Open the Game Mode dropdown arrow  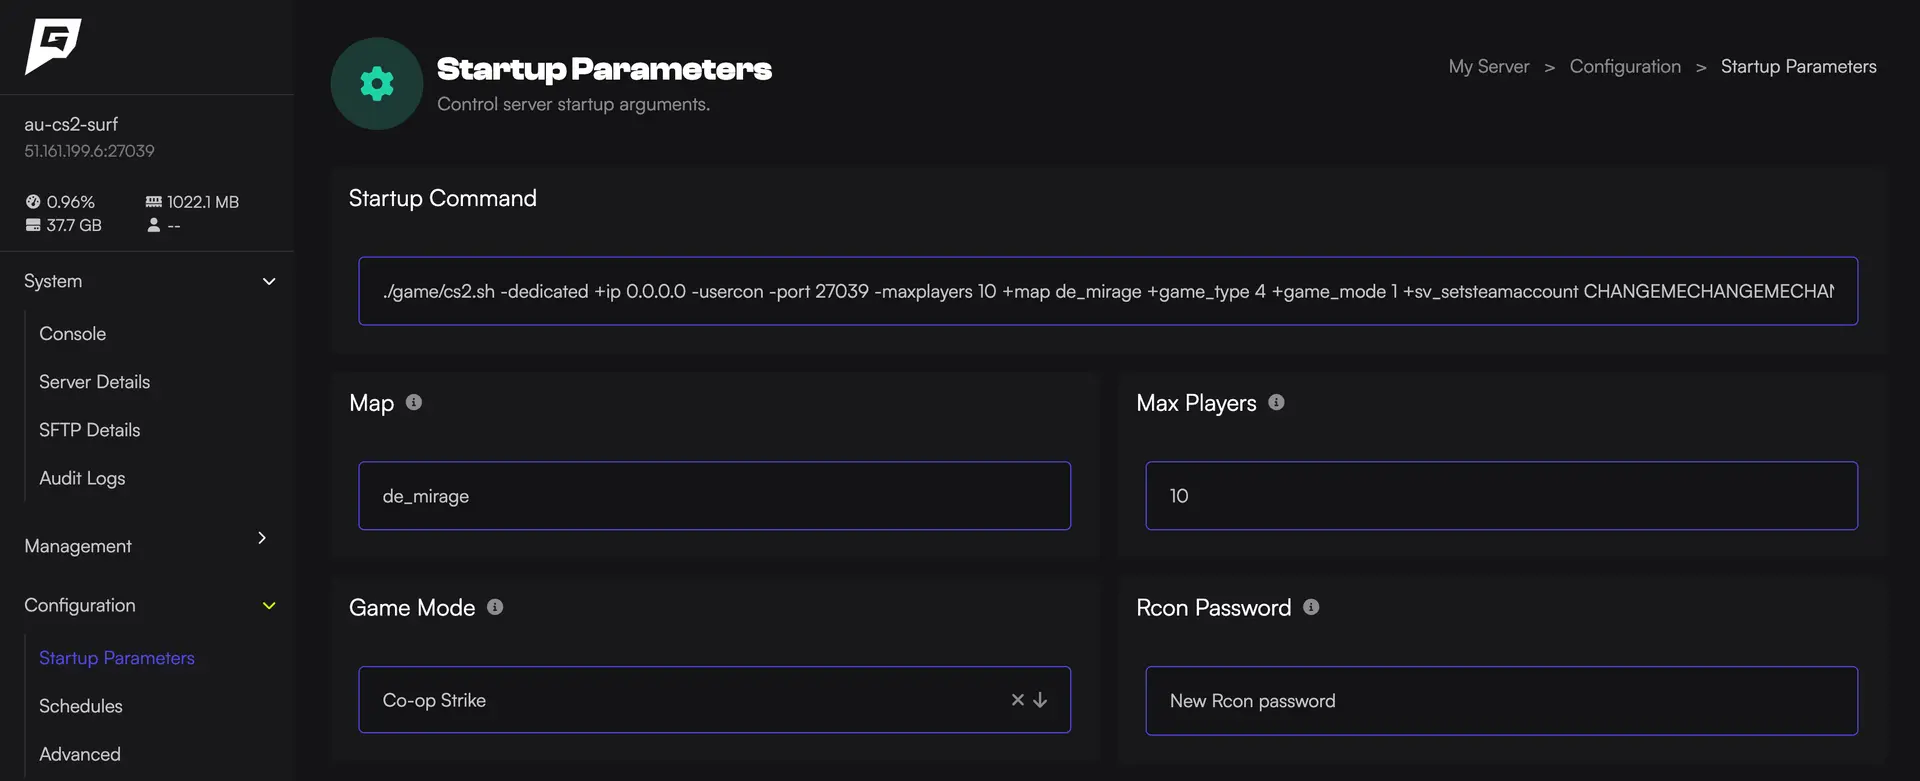pos(1041,700)
